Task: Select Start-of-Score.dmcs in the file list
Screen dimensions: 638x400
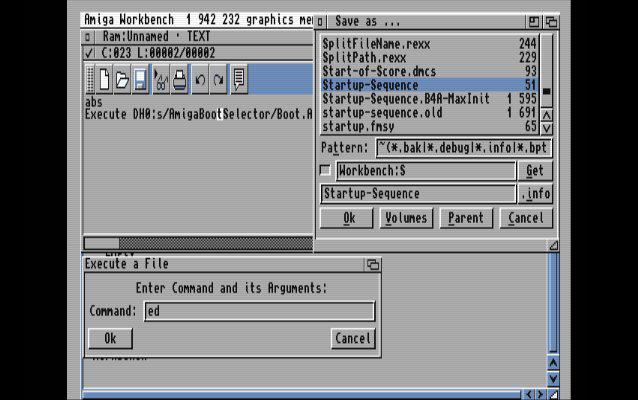Action: [x=429, y=71]
